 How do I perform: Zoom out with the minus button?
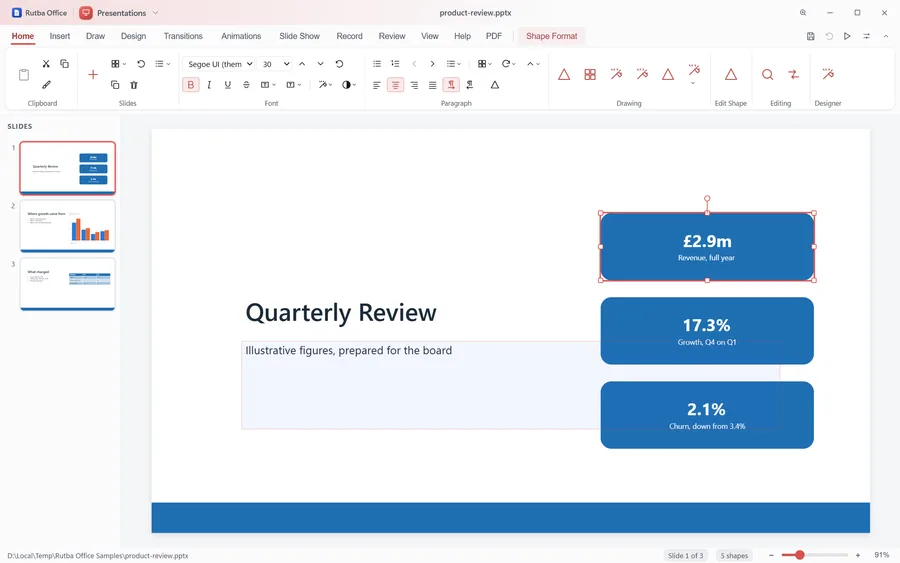click(x=771, y=555)
